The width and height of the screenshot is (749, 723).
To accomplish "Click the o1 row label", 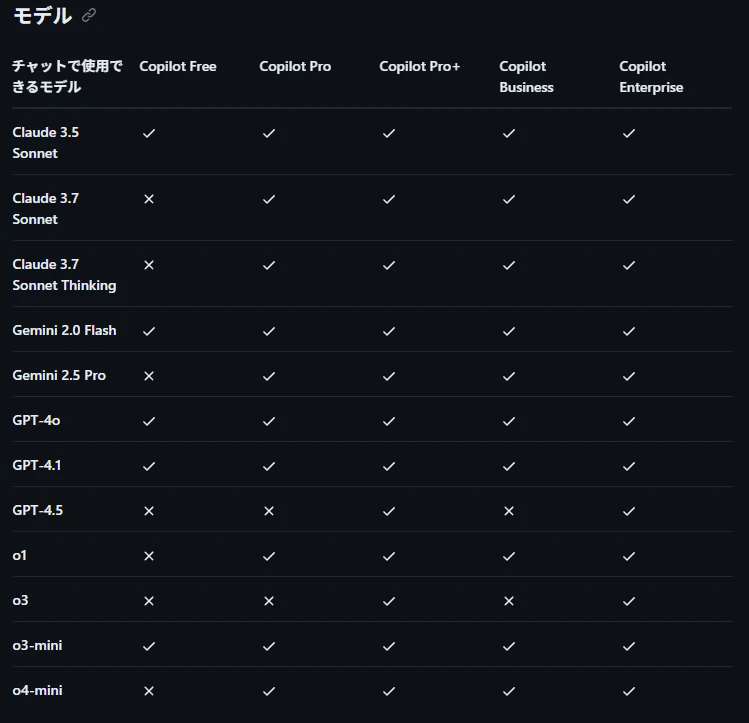I will pyautogui.click(x=20, y=555).
